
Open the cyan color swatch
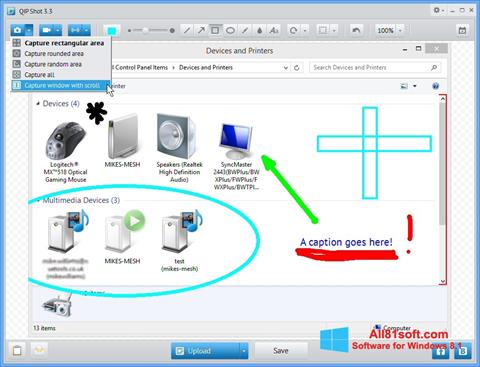tap(112, 31)
